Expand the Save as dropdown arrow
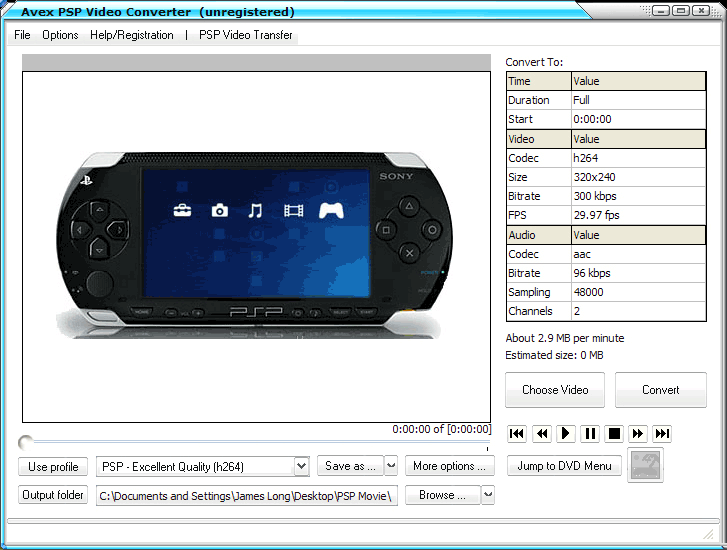Viewport: 727px width, 550px height. [391, 466]
